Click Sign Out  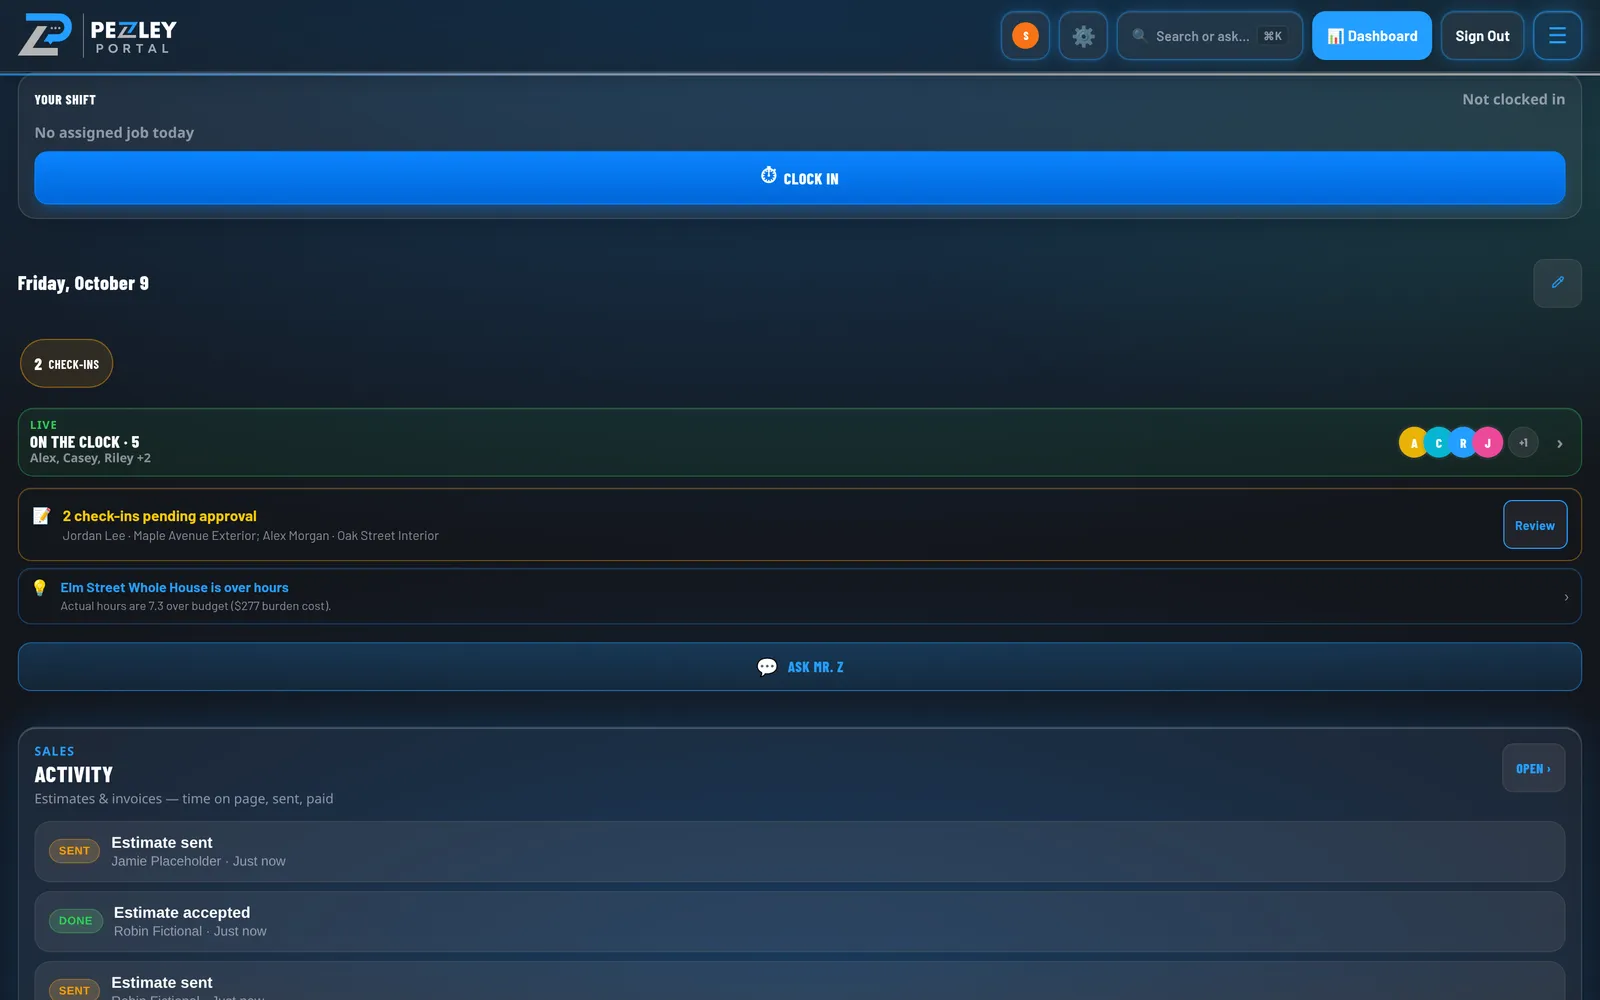coord(1482,36)
